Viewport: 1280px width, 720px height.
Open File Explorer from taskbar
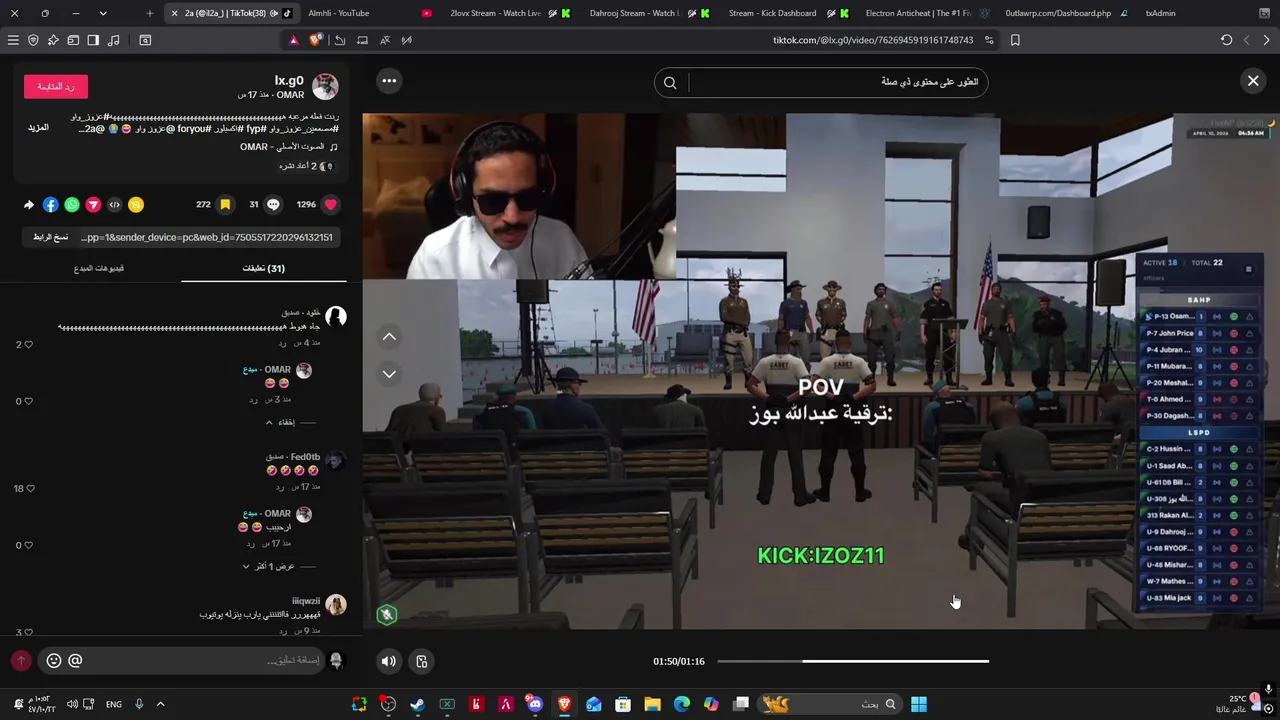point(652,704)
